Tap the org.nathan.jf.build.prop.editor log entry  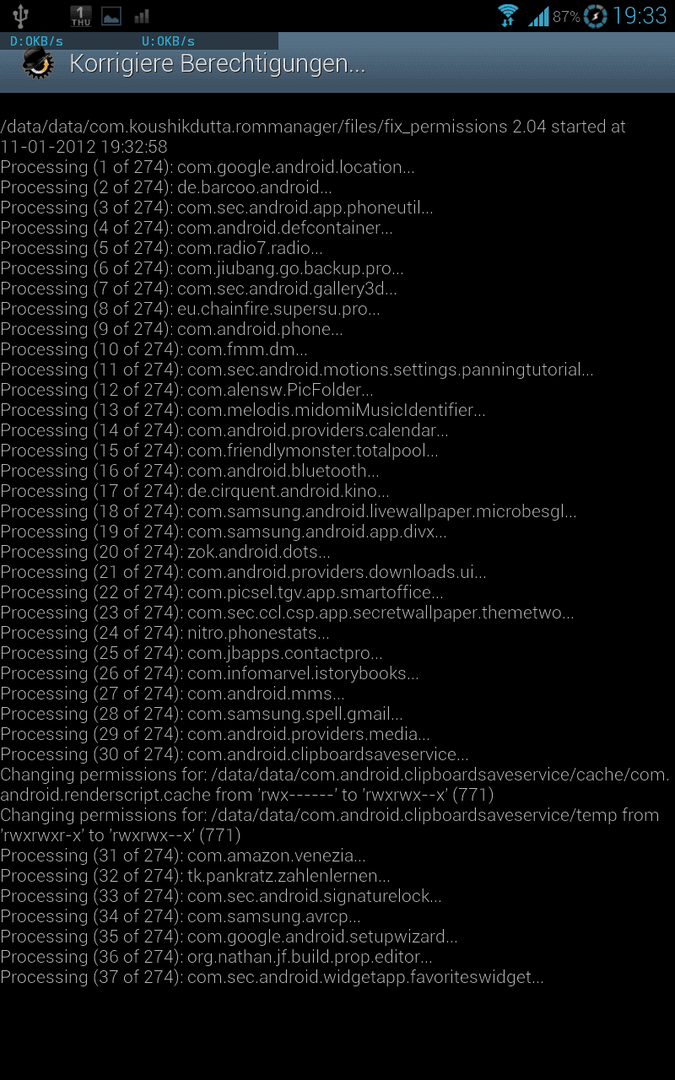tap(216, 957)
